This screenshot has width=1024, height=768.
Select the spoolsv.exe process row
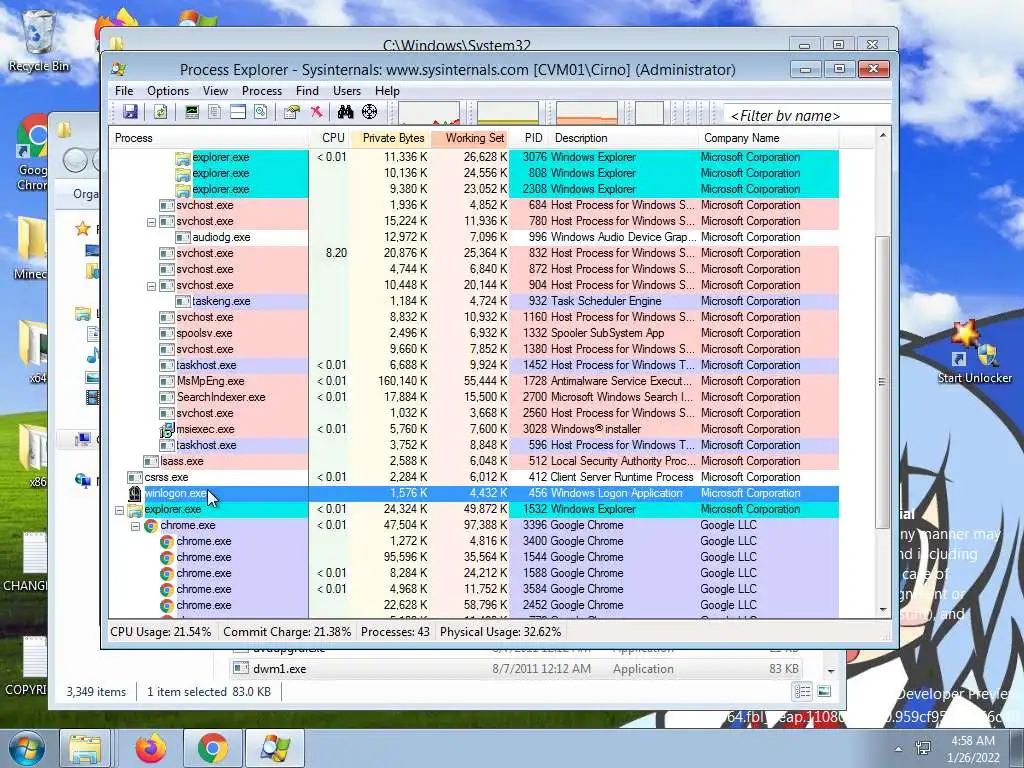[x=473, y=333]
